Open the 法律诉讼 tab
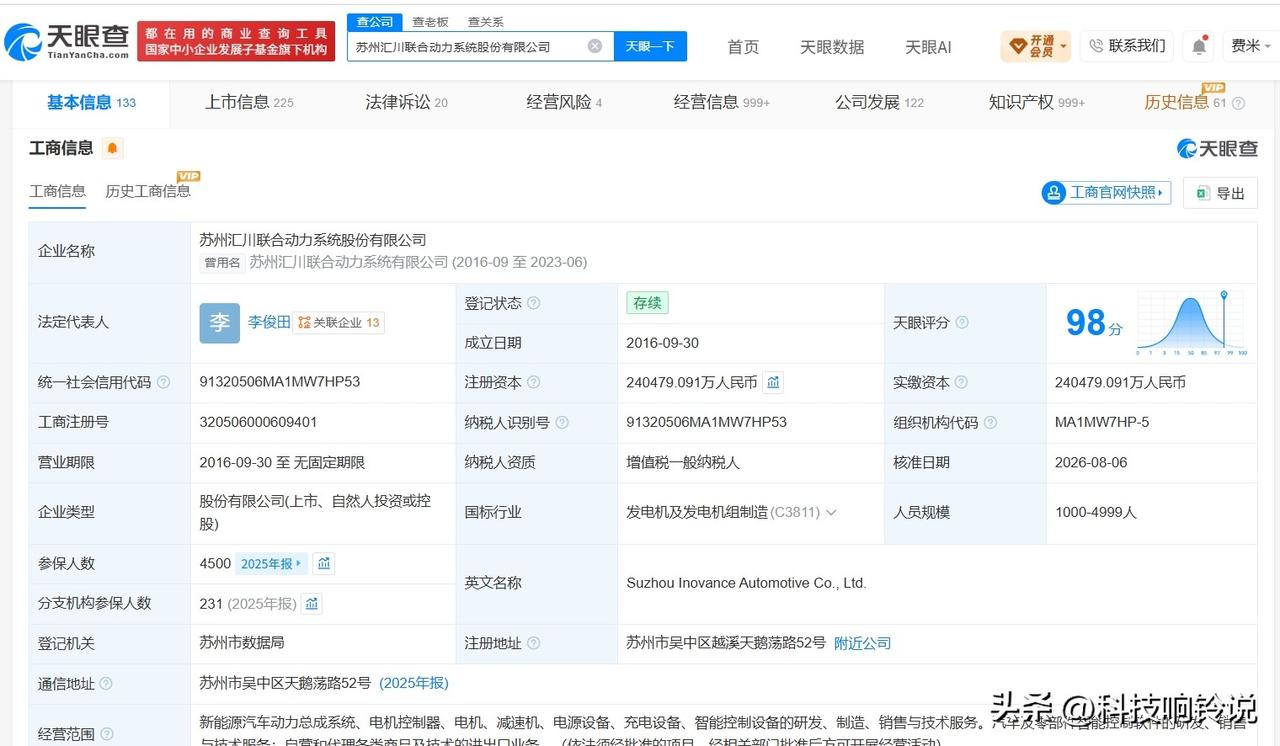This screenshot has height=746, width=1280. (x=406, y=102)
